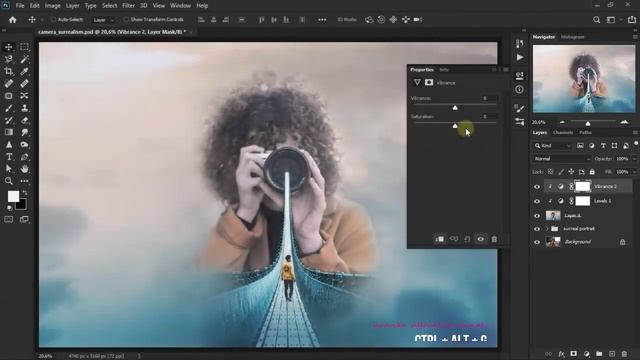Delete adjustment layer with Properties trash icon
This screenshot has height=360, width=640.
pyautogui.click(x=494, y=239)
